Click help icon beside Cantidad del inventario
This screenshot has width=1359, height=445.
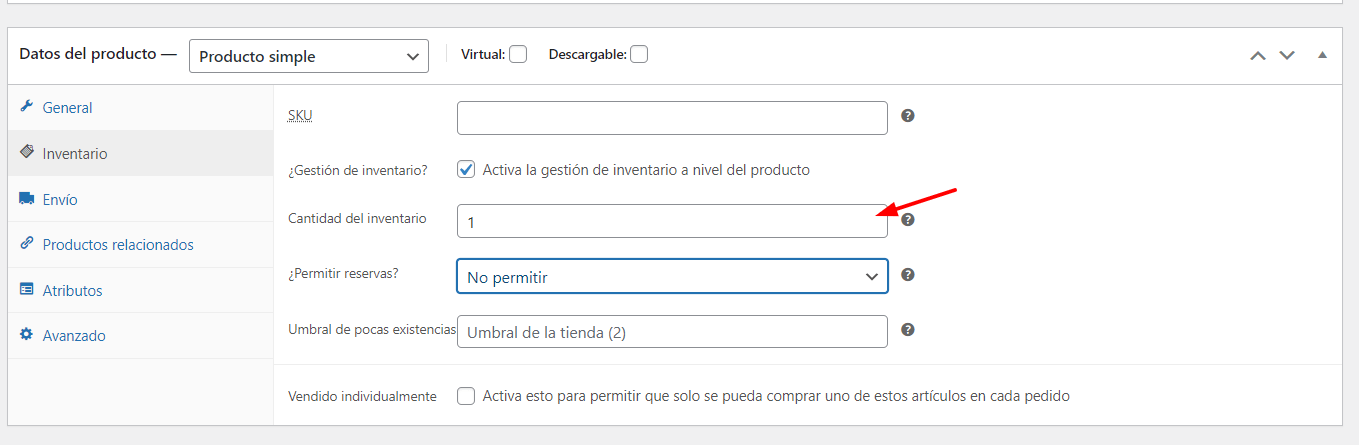908,220
